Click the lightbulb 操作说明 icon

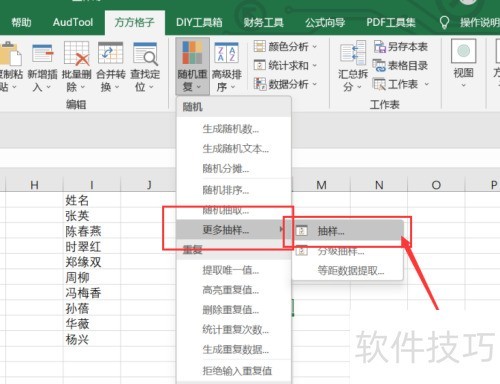(x=444, y=23)
